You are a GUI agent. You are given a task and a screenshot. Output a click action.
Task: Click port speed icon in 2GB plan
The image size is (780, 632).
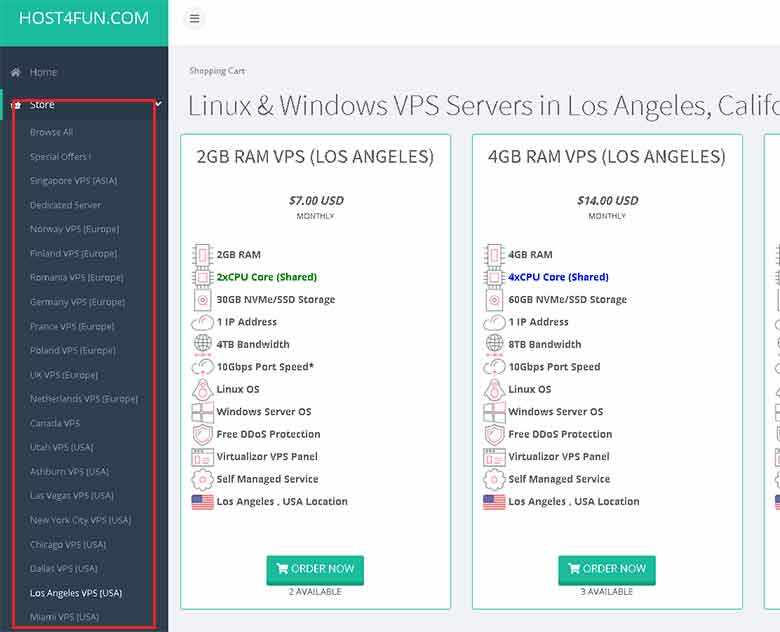pyautogui.click(x=202, y=367)
